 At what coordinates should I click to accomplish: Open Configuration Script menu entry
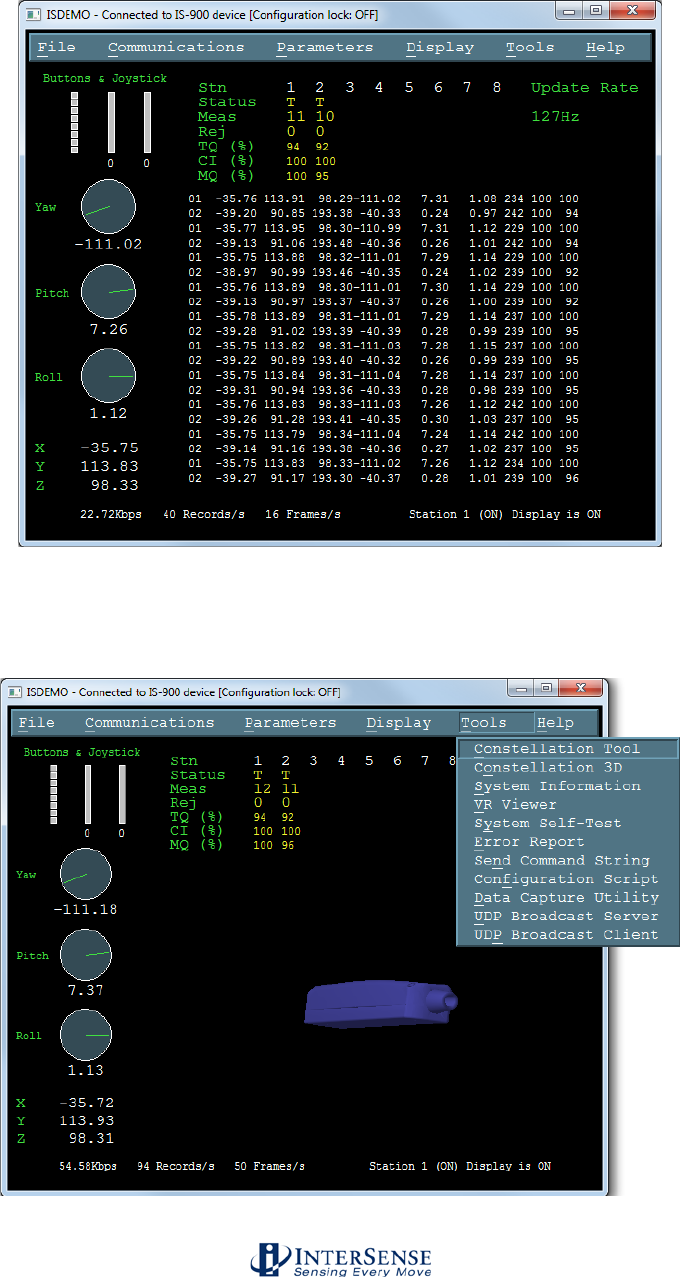(569, 879)
